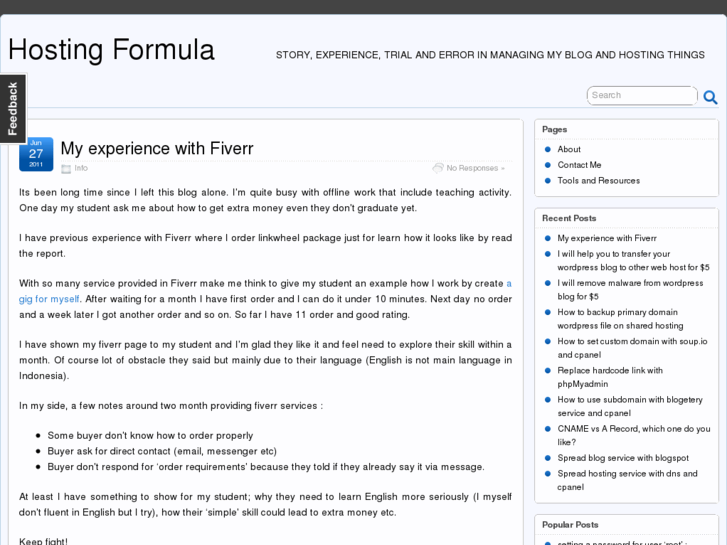Open post about removing malware from wordpress
Screen dimensions: 727x545
(630, 290)
